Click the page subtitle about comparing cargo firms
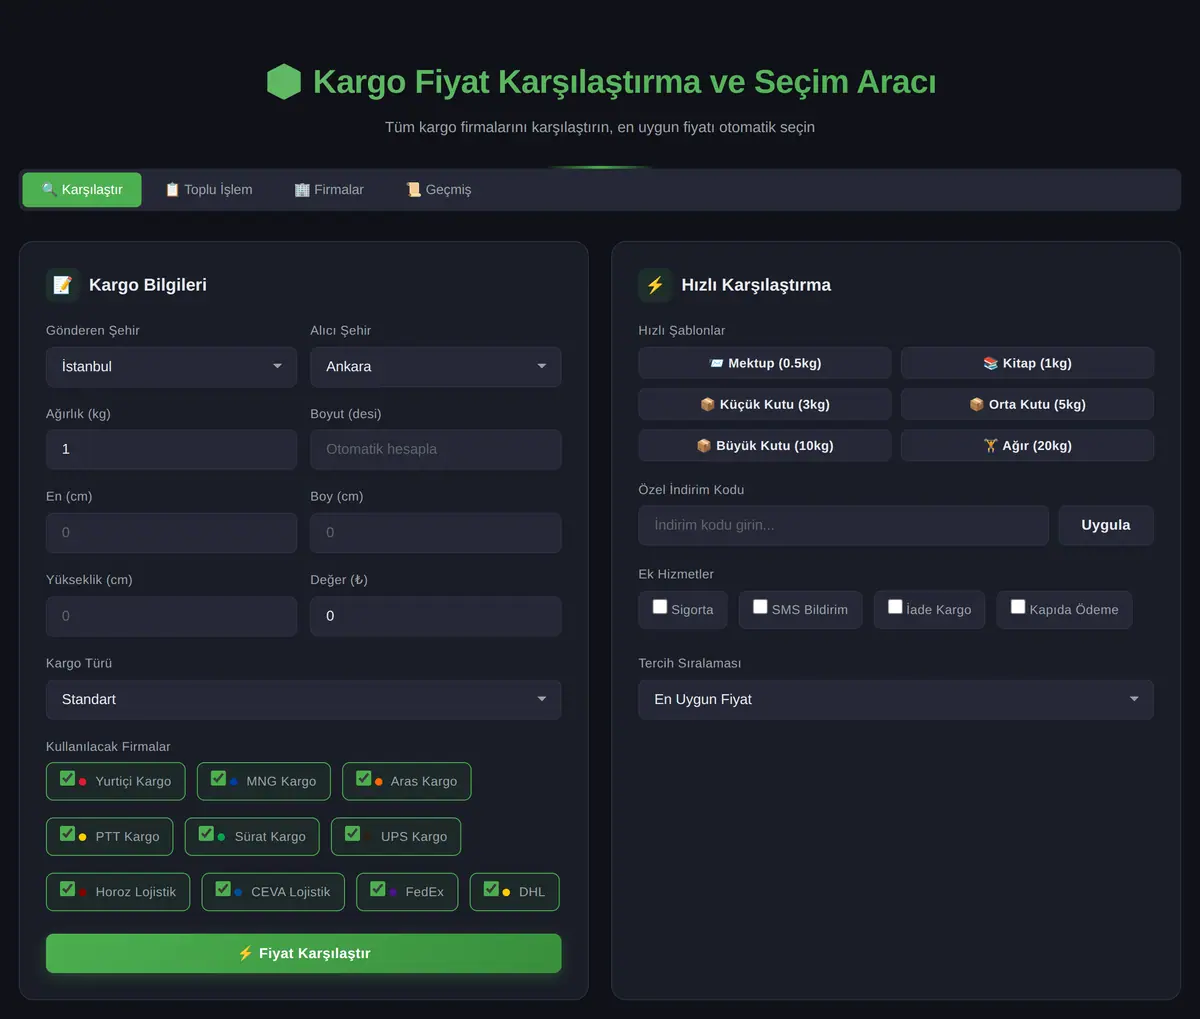This screenshot has width=1200, height=1019. [600, 128]
